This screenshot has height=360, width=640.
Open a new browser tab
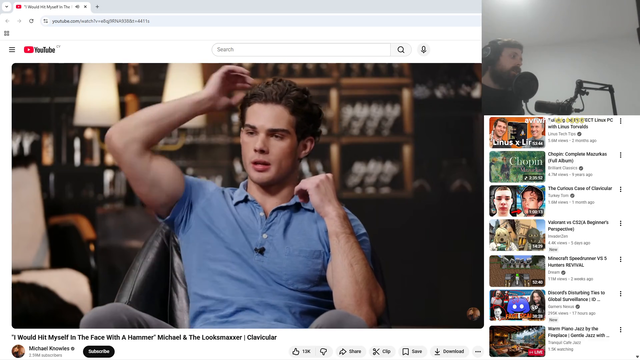click(x=97, y=7)
